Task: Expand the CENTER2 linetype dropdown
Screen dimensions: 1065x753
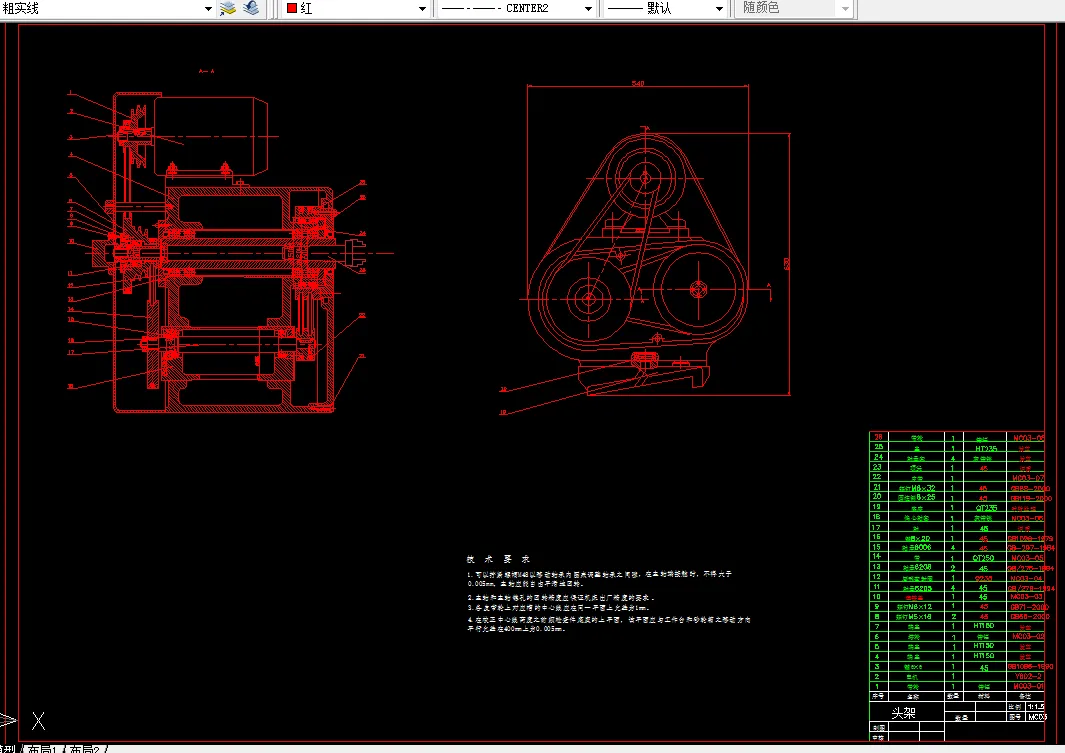Action: point(587,8)
